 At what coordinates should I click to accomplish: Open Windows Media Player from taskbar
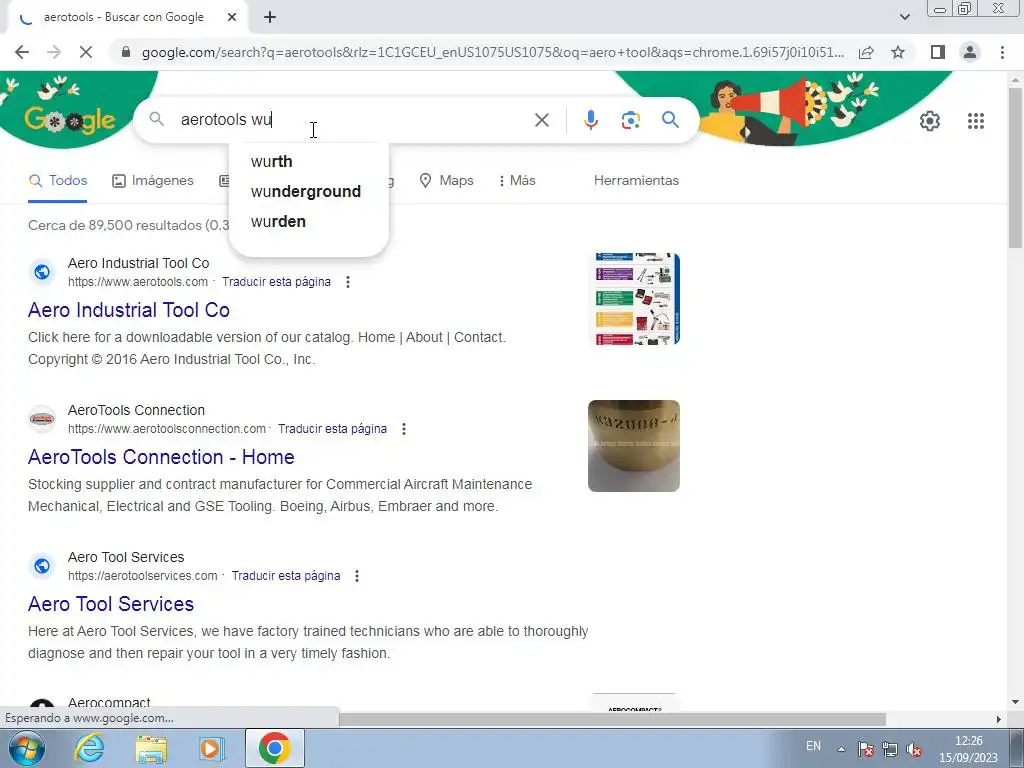coord(212,748)
